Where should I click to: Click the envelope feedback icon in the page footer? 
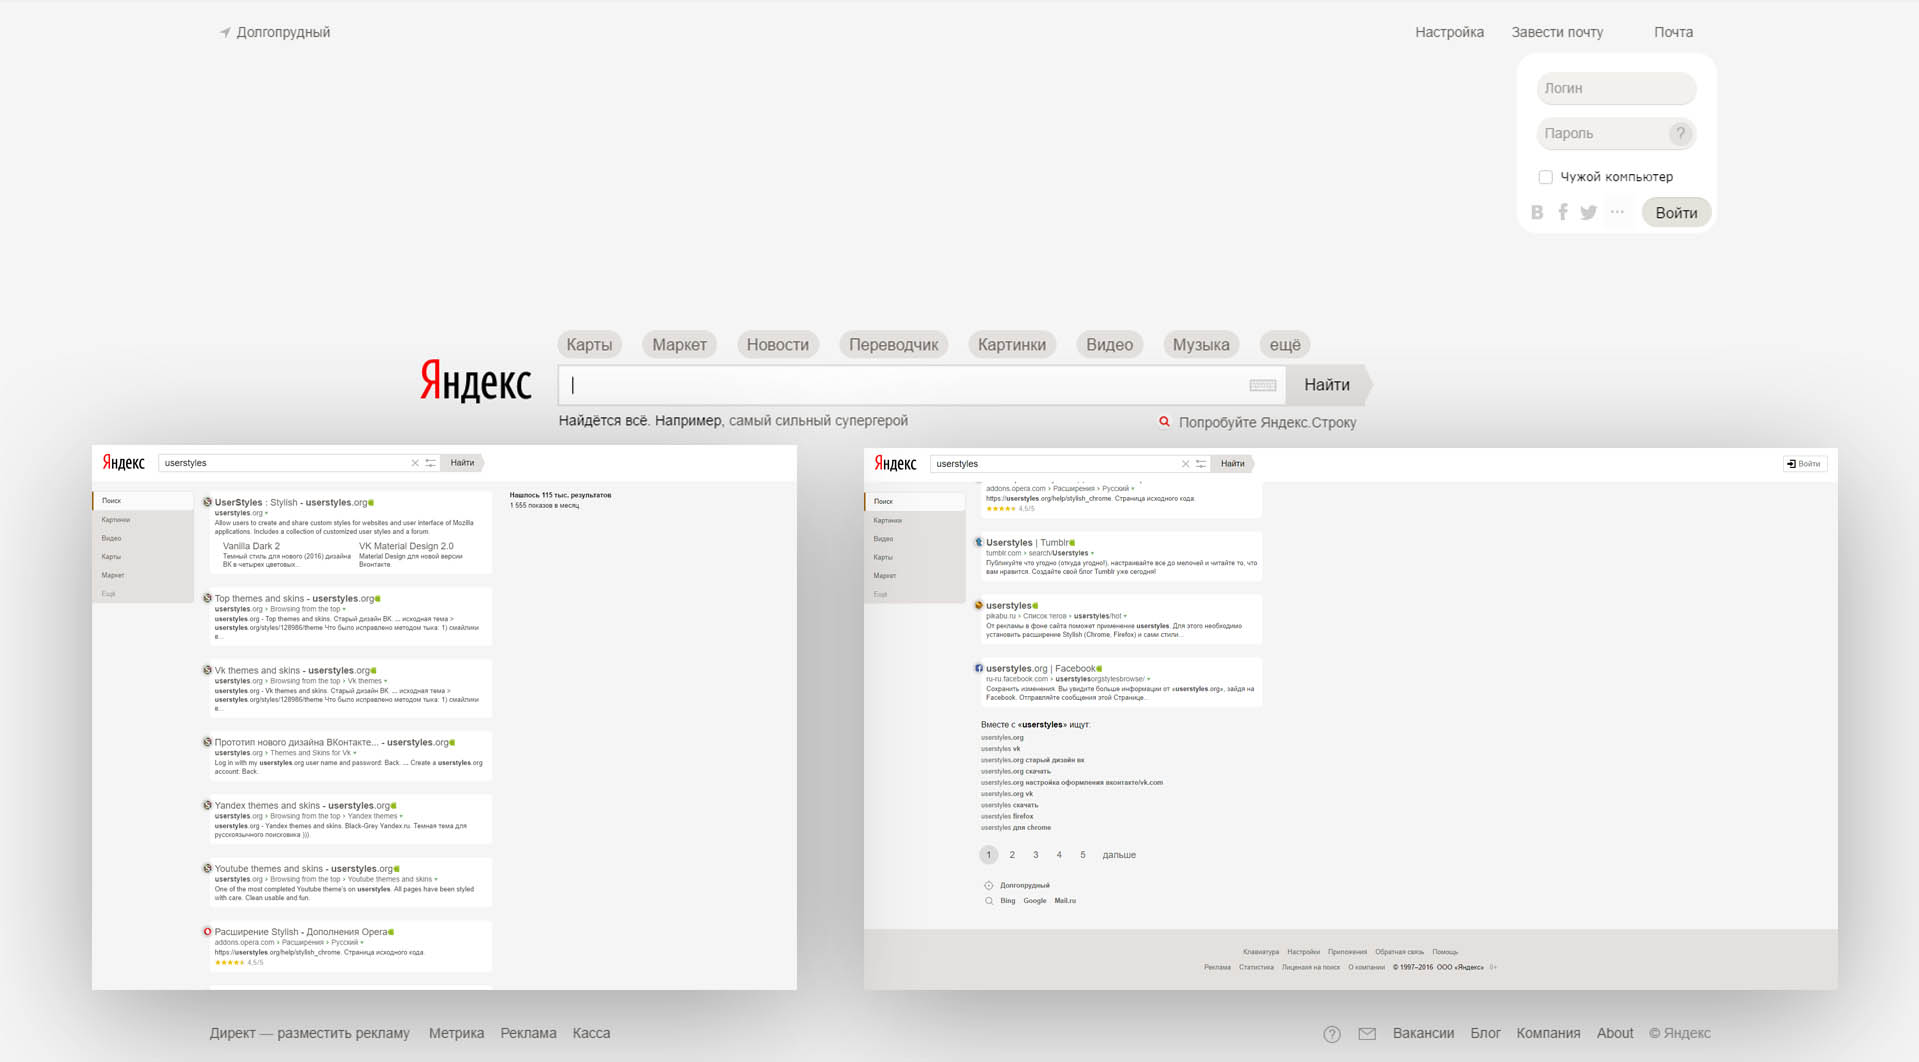pyautogui.click(x=1367, y=1034)
